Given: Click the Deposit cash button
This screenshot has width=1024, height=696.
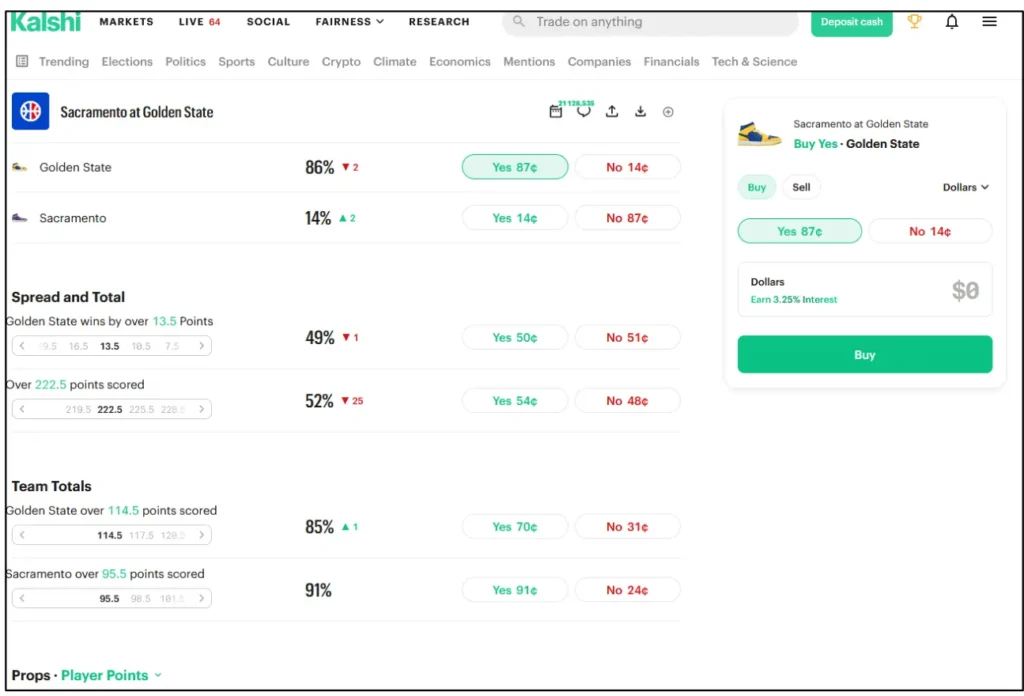Looking at the screenshot, I should click(852, 22).
